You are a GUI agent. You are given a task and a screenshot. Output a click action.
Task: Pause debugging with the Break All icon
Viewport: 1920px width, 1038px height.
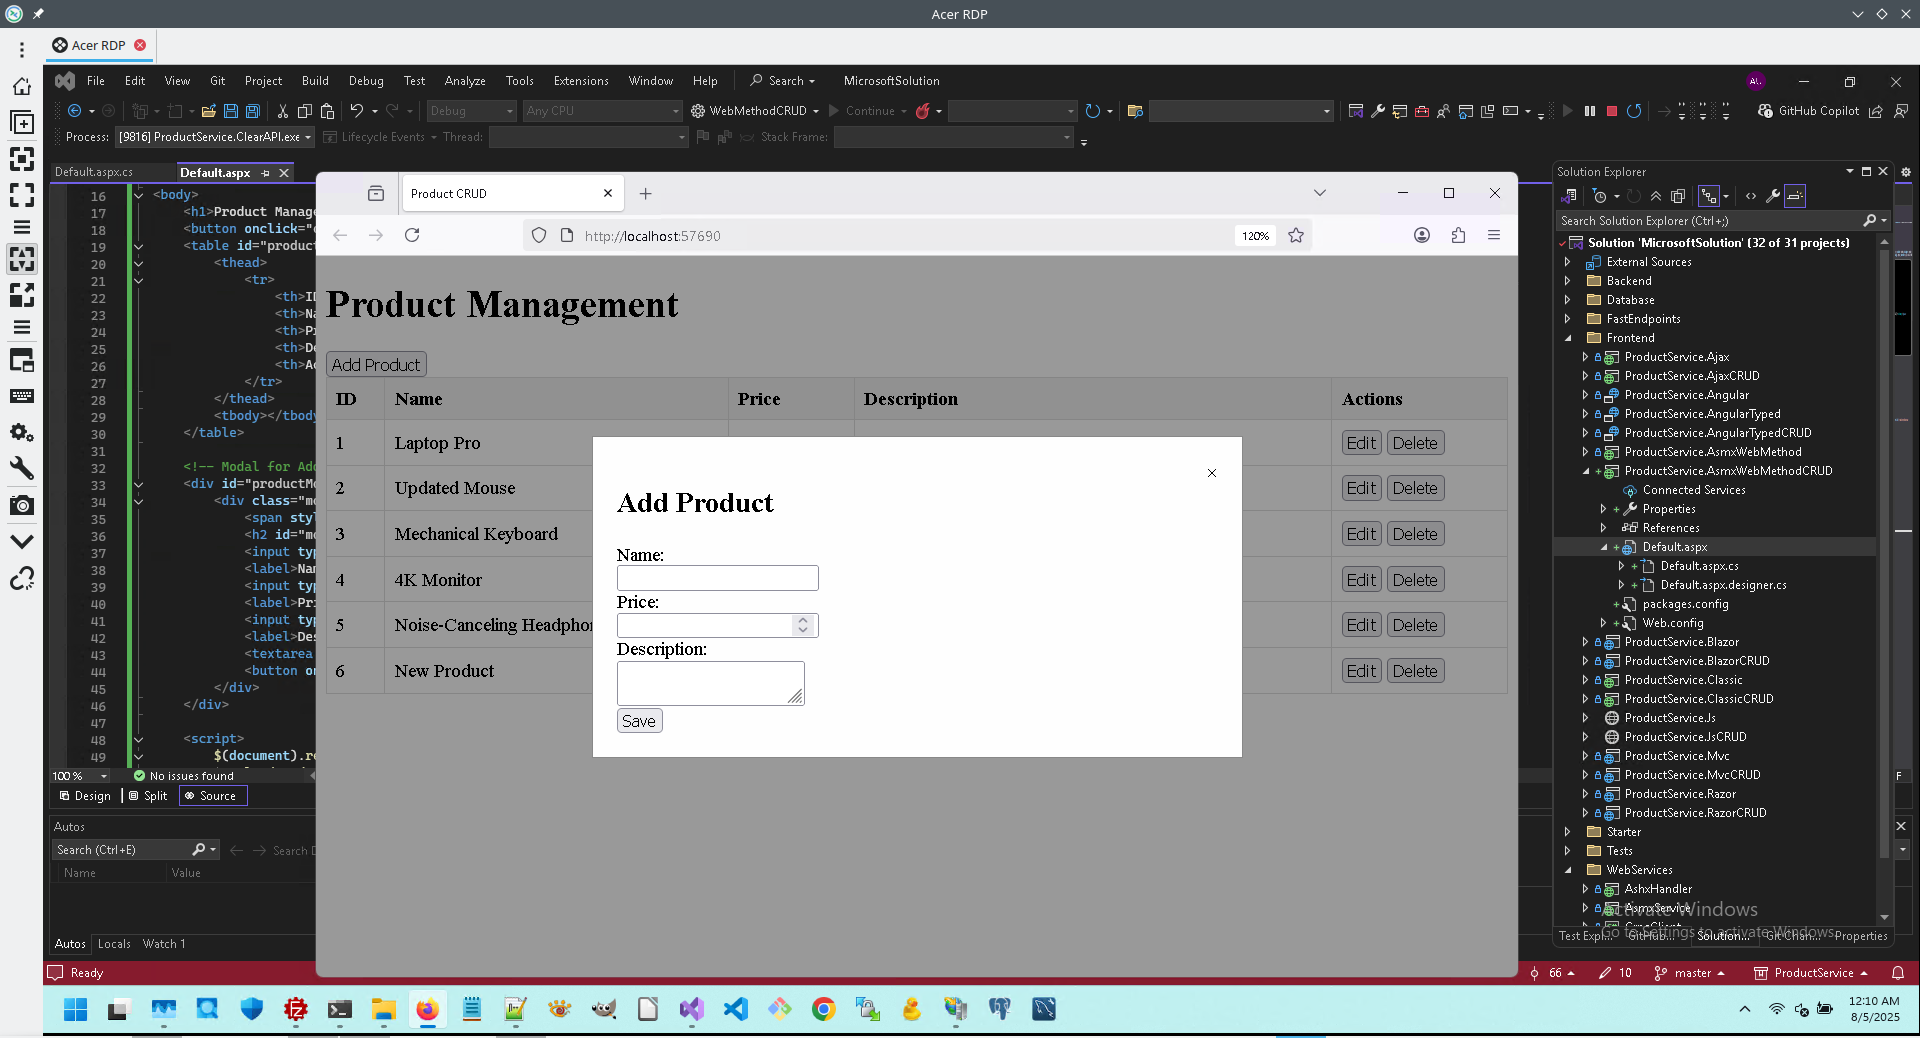point(1590,111)
